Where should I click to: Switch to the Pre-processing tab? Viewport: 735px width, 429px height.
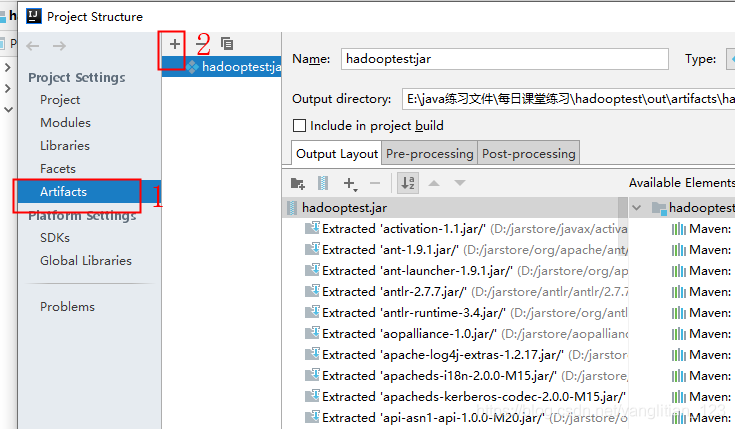[429, 154]
